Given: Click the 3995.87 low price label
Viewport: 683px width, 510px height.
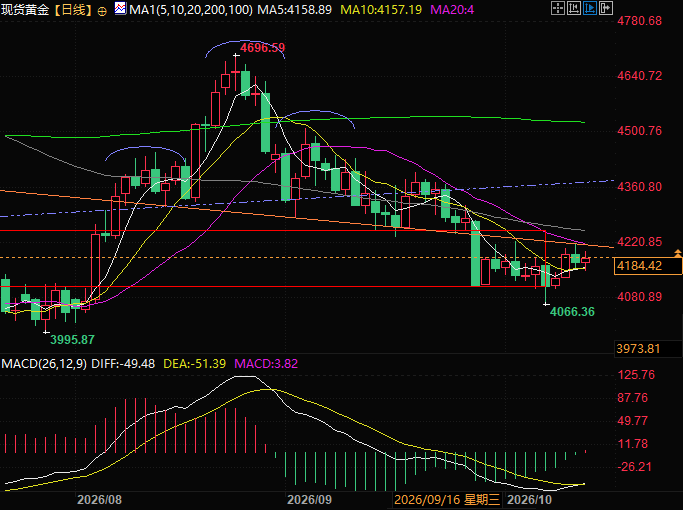Looking at the screenshot, I should [72, 339].
